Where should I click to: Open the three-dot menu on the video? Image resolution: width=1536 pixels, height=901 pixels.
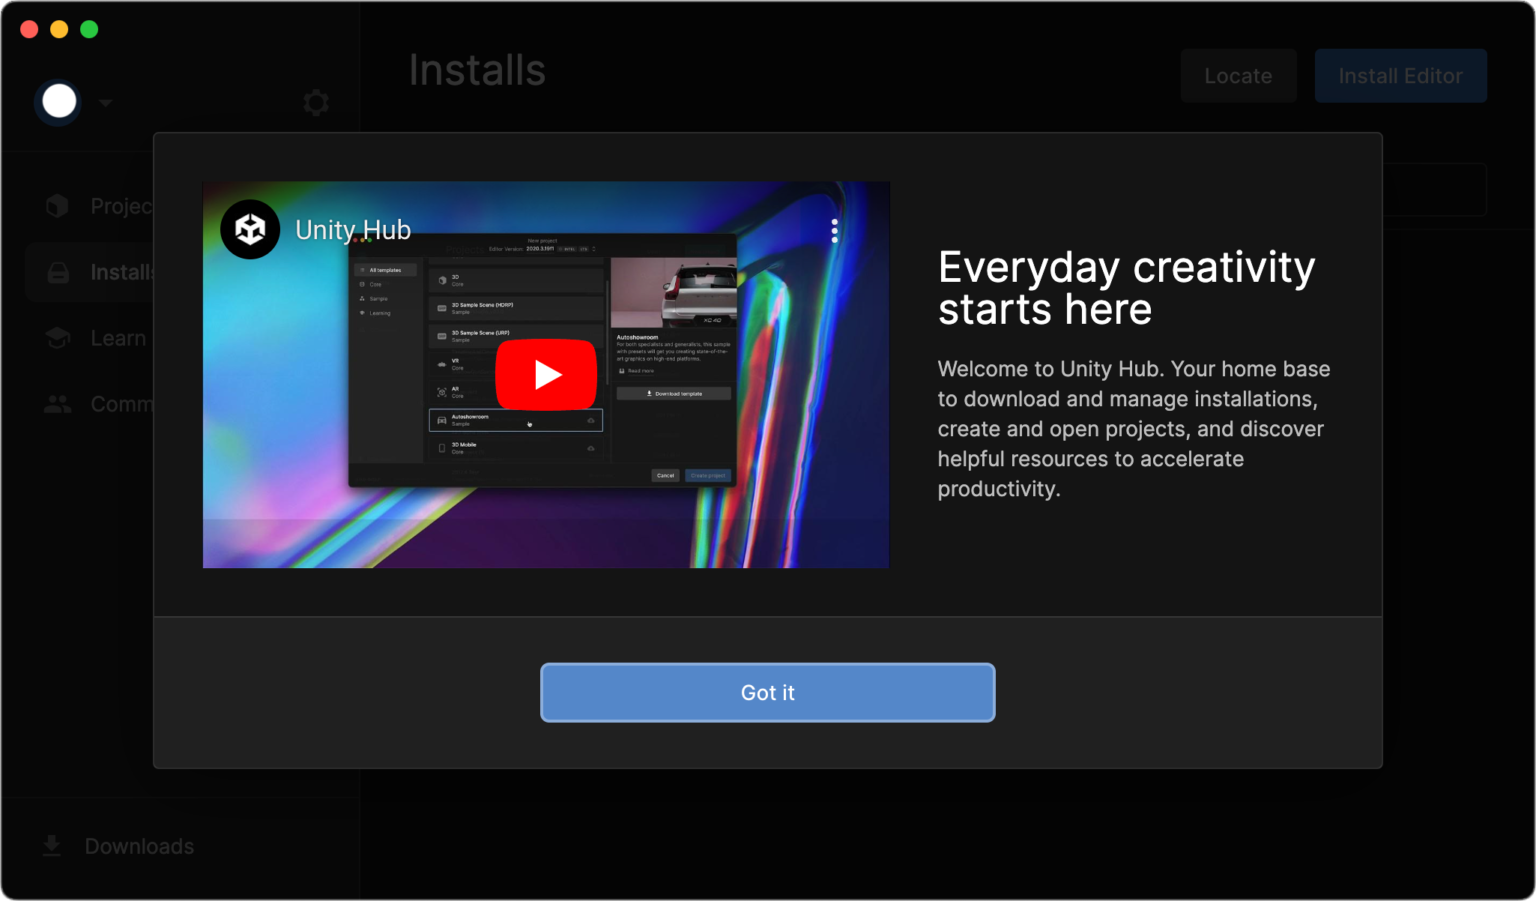[834, 229]
